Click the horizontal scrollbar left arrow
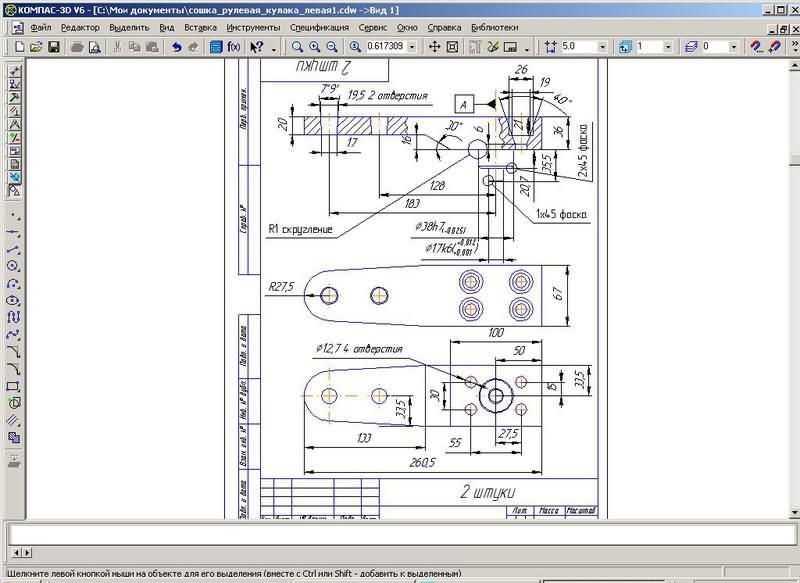 point(16,552)
